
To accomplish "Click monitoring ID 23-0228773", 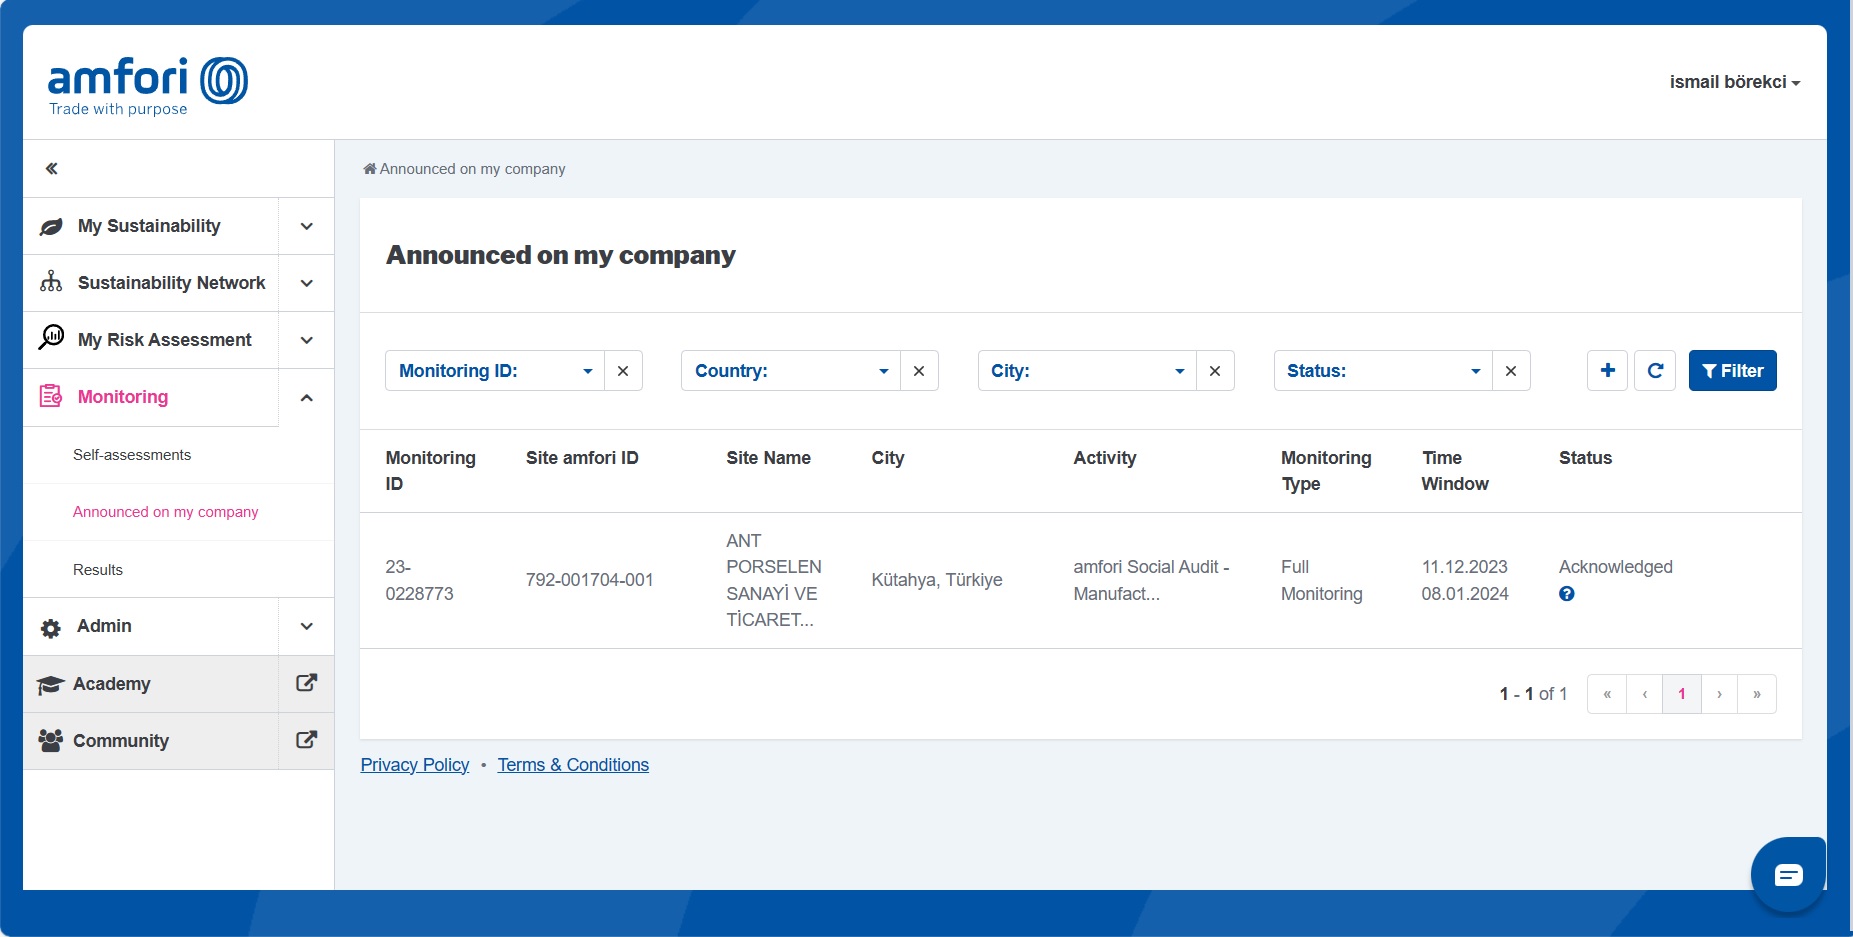I will (419, 580).
